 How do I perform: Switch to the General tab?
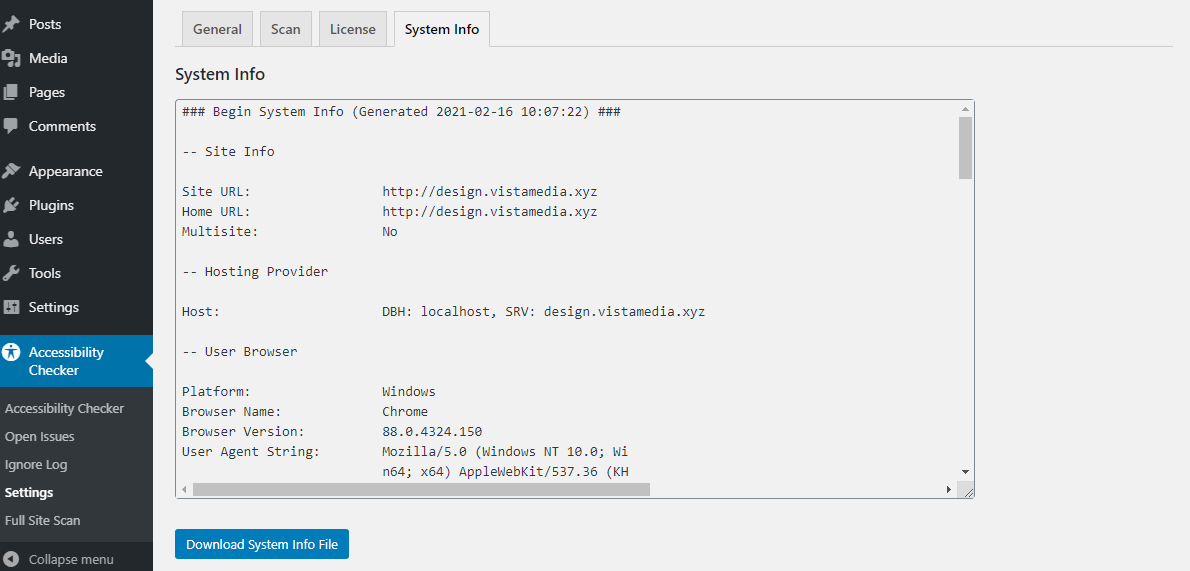(217, 30)
